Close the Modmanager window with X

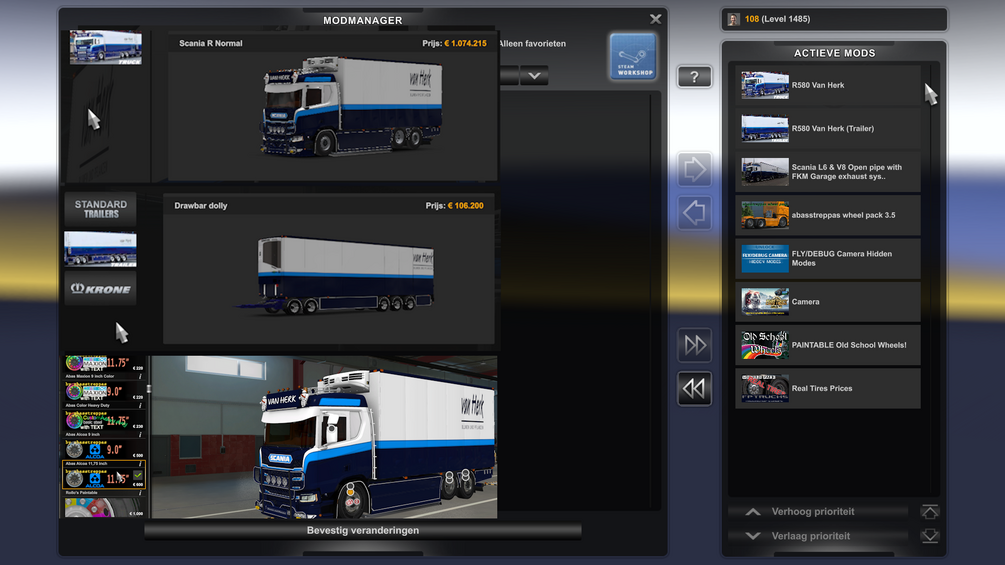[655, 19]
